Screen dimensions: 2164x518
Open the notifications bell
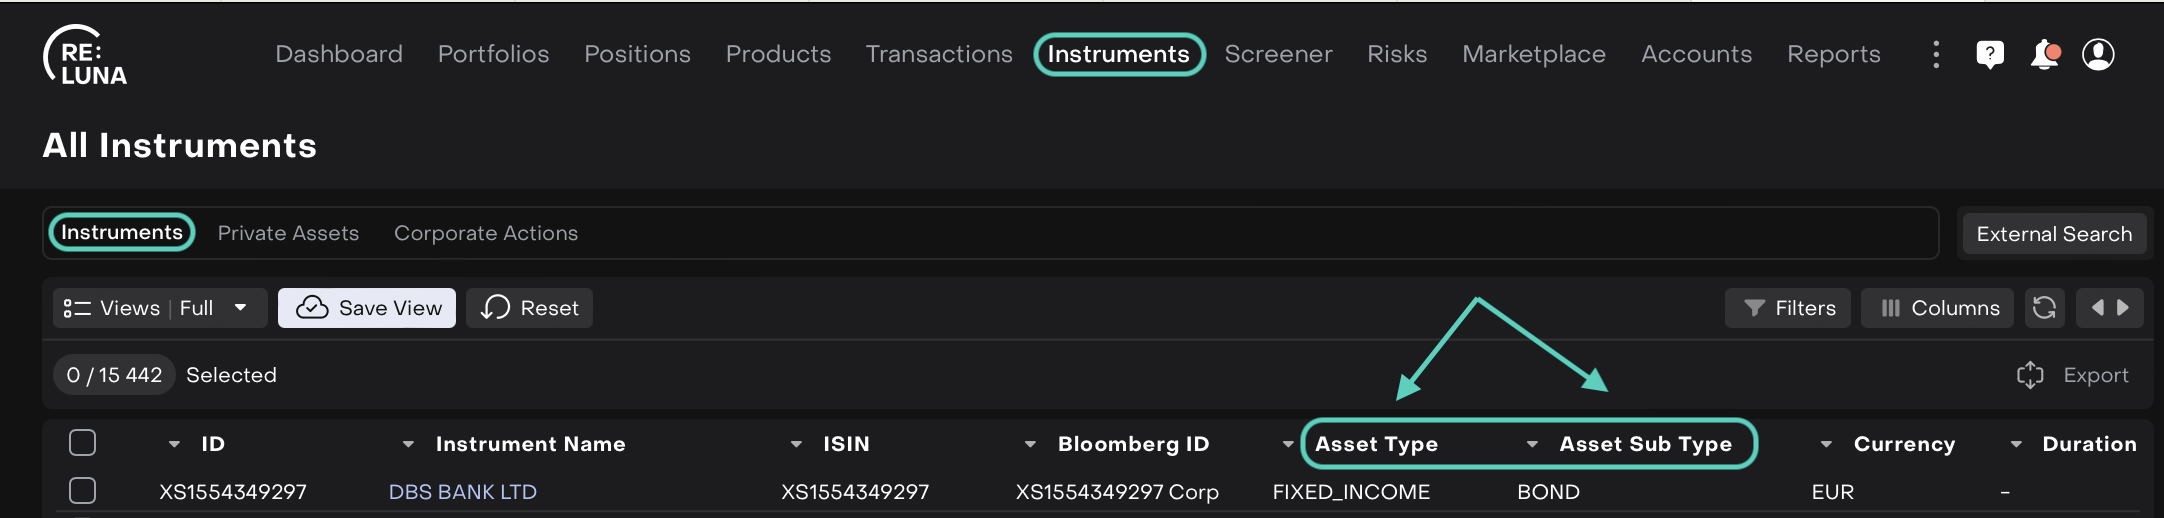click(x=2044, y=55)
